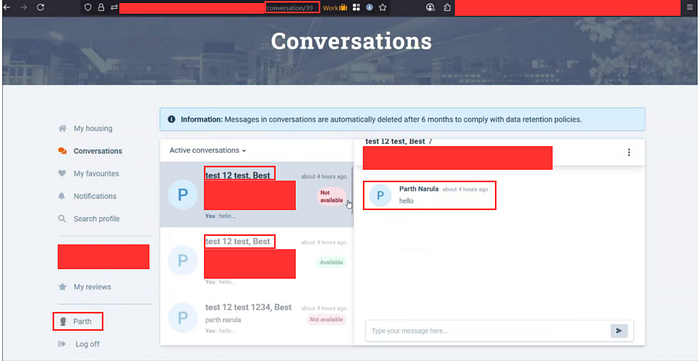The image size is (700, 361).
Task: Open the browser account icon
Action: (x=430, y=8)
